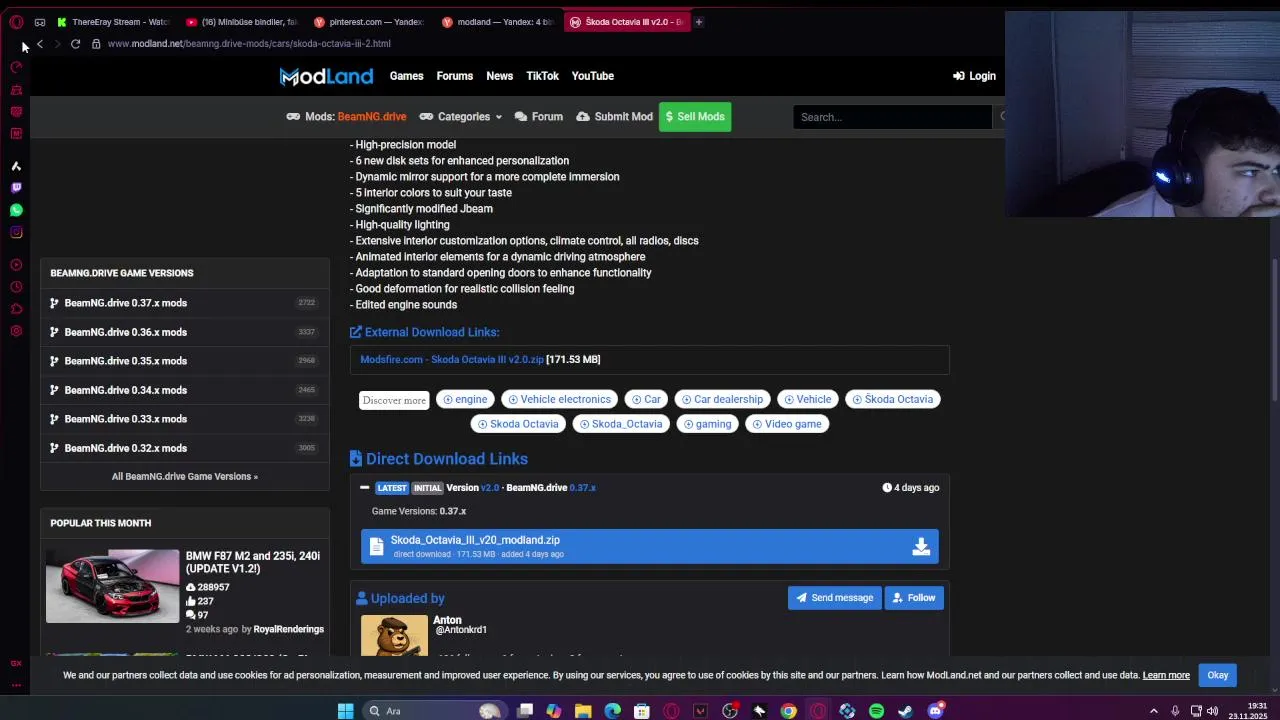Image resolution: width=1280 pixels, height=720 pixels.
Task: Open BeamNG.drive 0.37.x mods list
Action: point(185,303)
